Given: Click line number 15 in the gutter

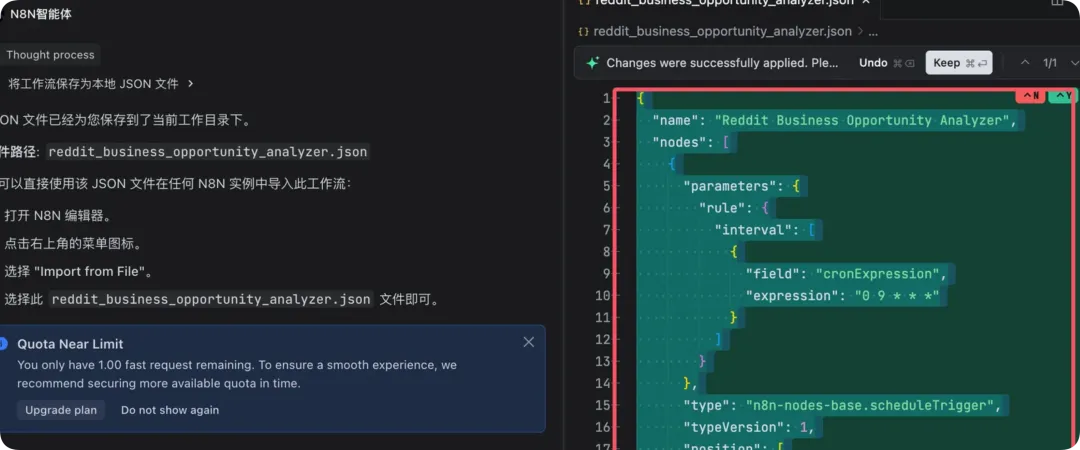Looking at the screenshot, I should [x=603, y=405].
